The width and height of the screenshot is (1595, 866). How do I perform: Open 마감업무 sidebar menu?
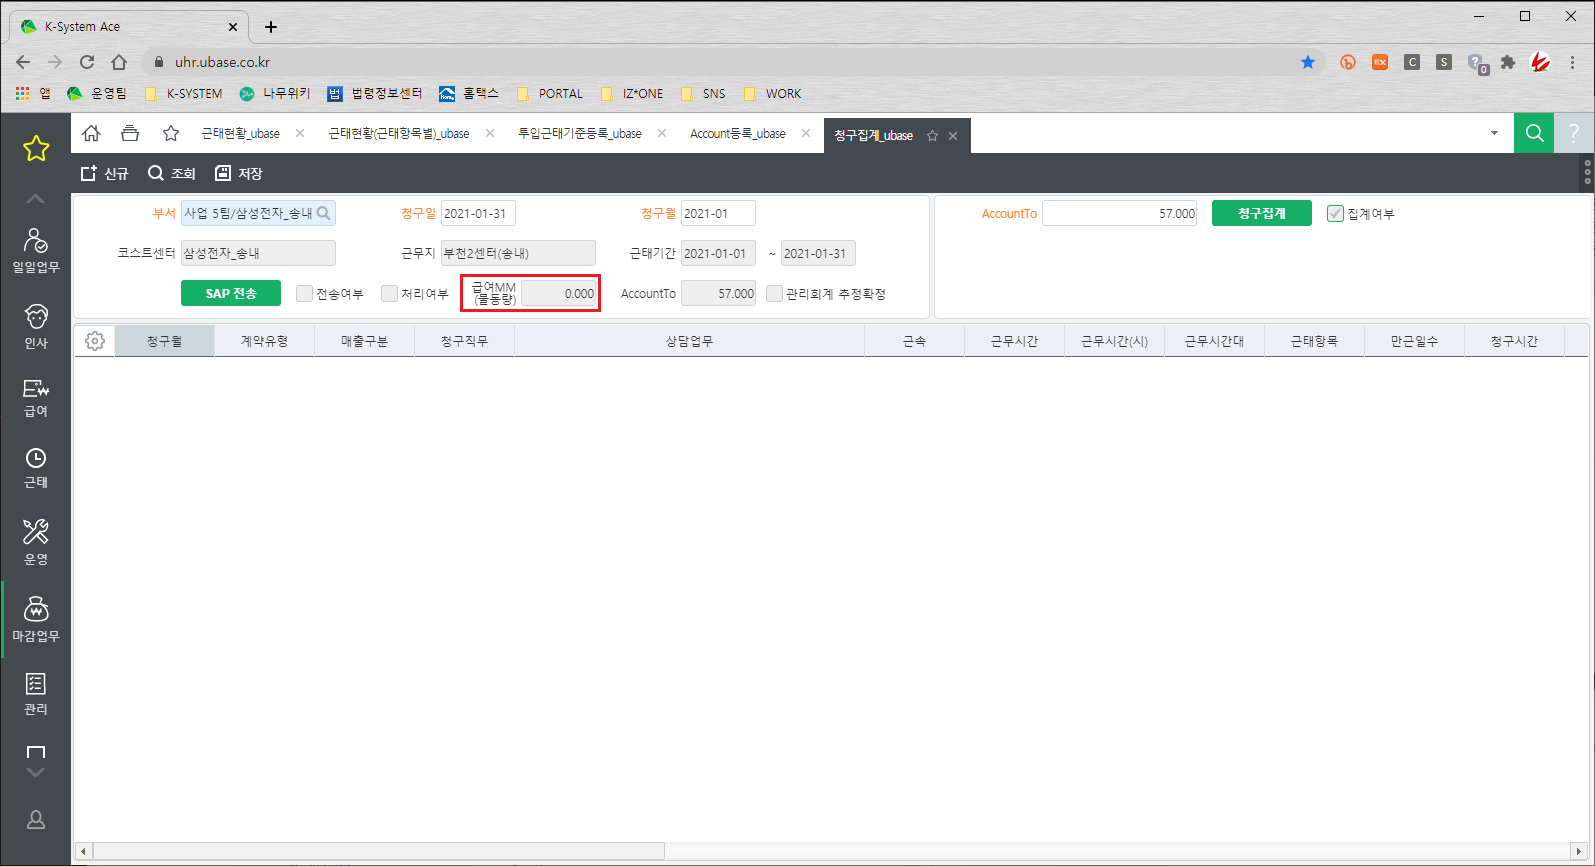(x=36, y=620)
